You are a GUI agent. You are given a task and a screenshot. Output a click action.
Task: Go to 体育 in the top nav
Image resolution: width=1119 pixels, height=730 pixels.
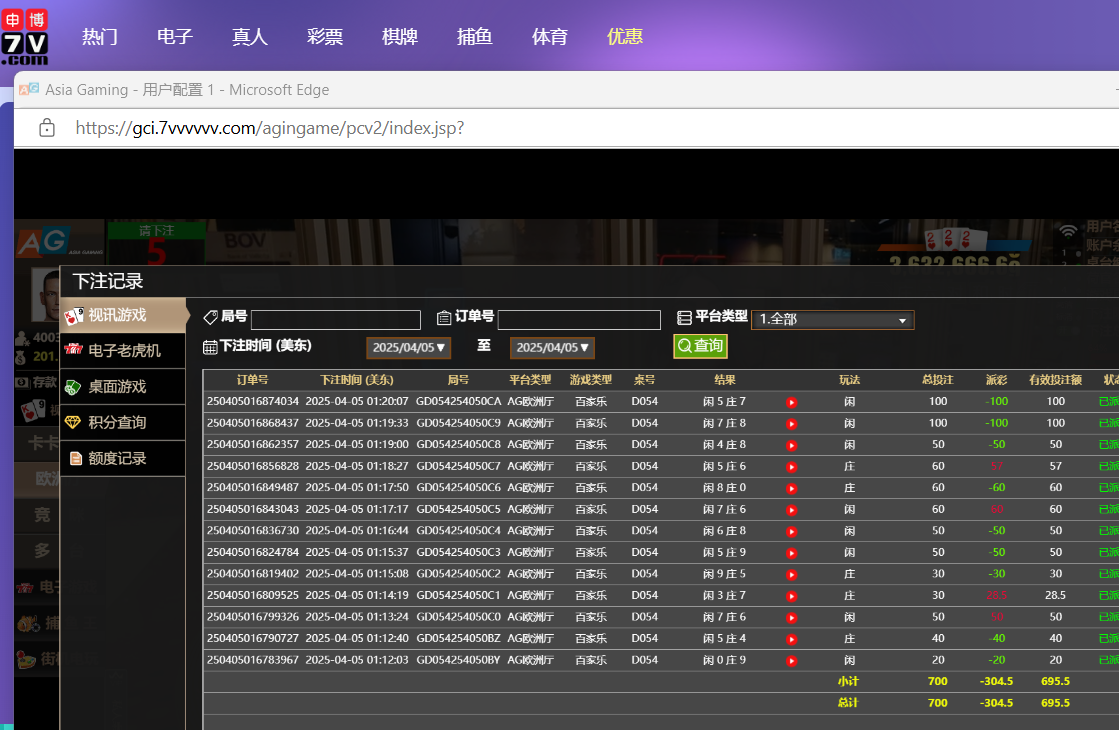coord(550,37)
